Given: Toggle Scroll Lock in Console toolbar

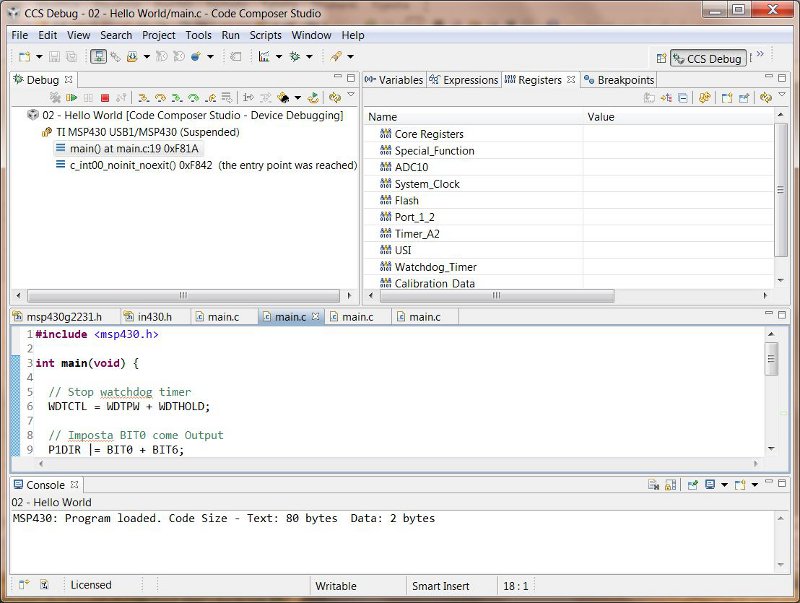Looking at the screenshot, I should point(671,485).
